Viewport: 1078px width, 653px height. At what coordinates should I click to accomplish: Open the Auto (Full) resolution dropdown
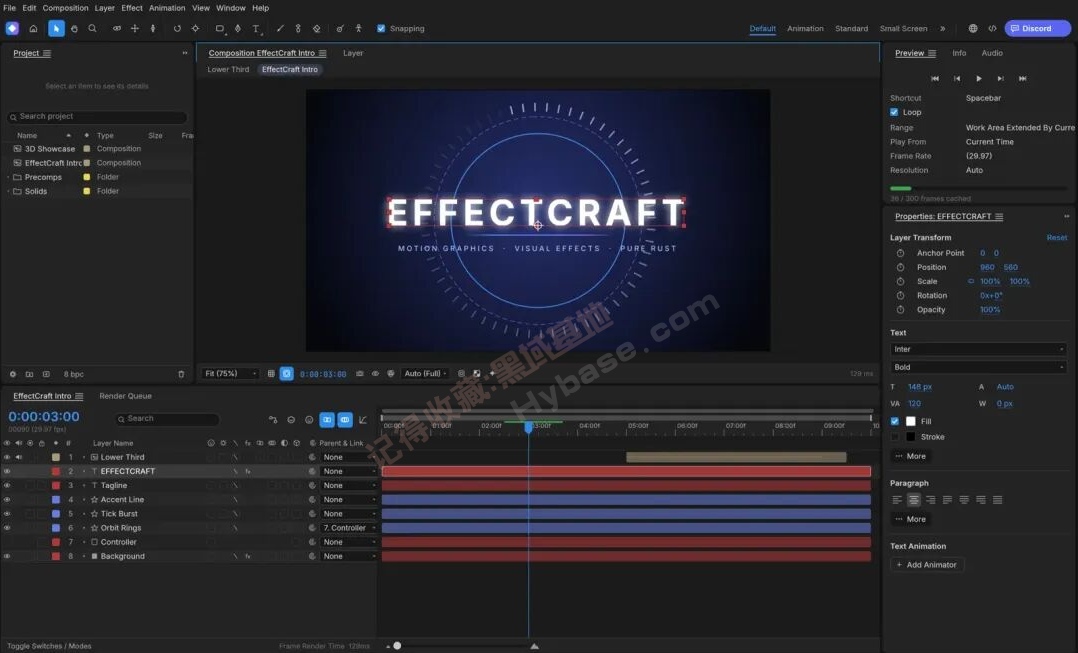click(x=425, y=374)
